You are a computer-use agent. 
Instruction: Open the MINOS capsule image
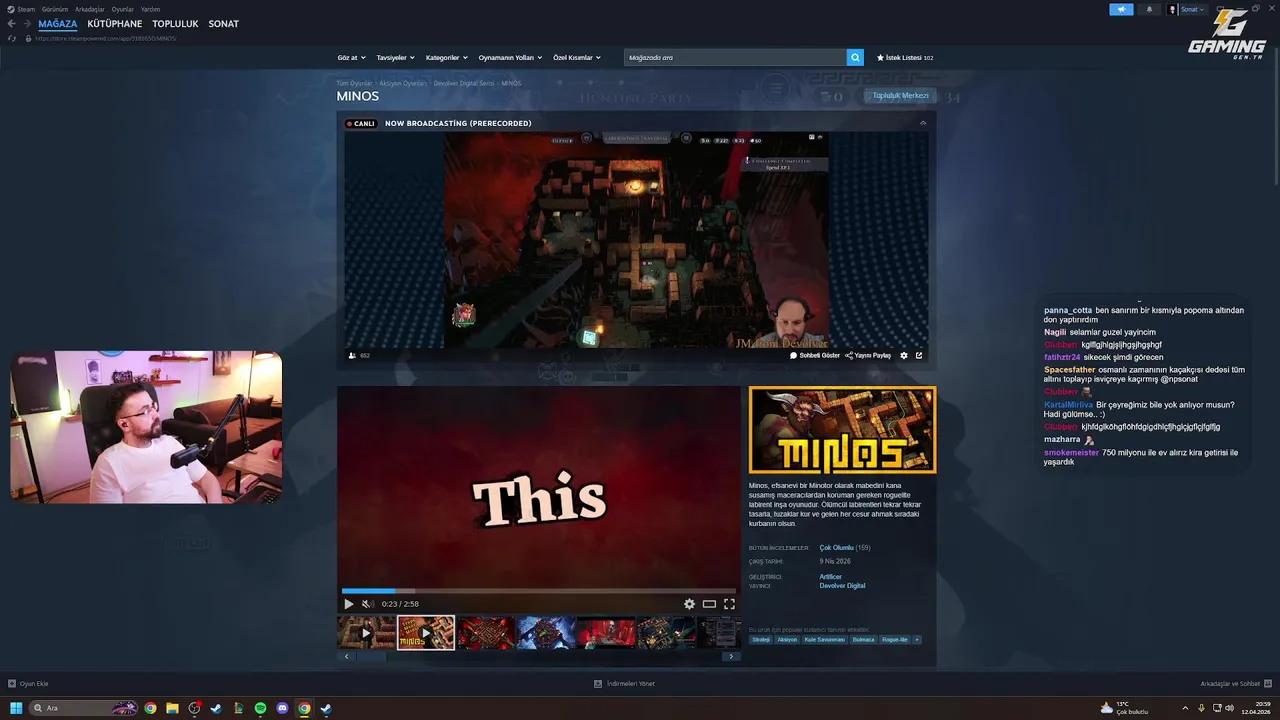[842, 430]
